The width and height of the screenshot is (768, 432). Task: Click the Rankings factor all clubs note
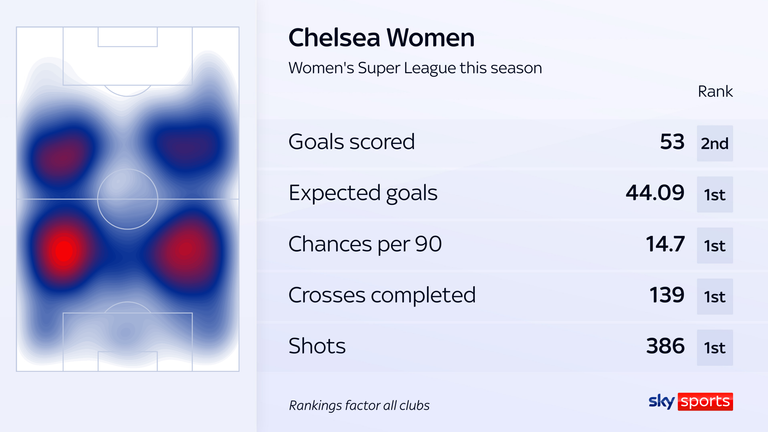(359, 406)
